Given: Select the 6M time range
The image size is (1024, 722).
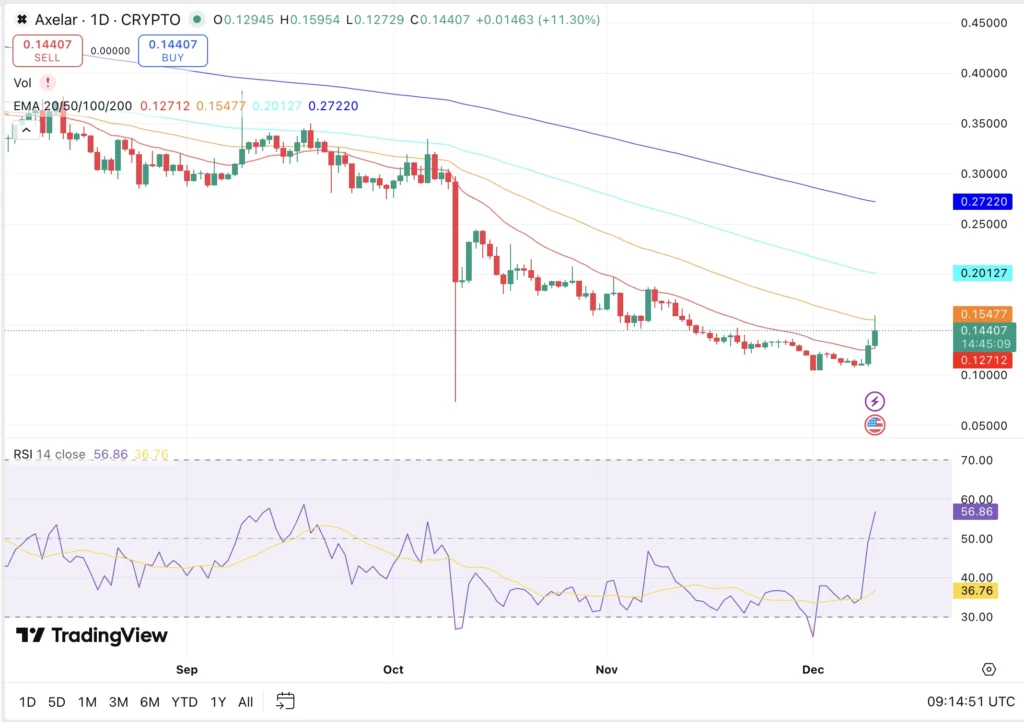Looking at the screenshot, I should click(x=150, y=702).
